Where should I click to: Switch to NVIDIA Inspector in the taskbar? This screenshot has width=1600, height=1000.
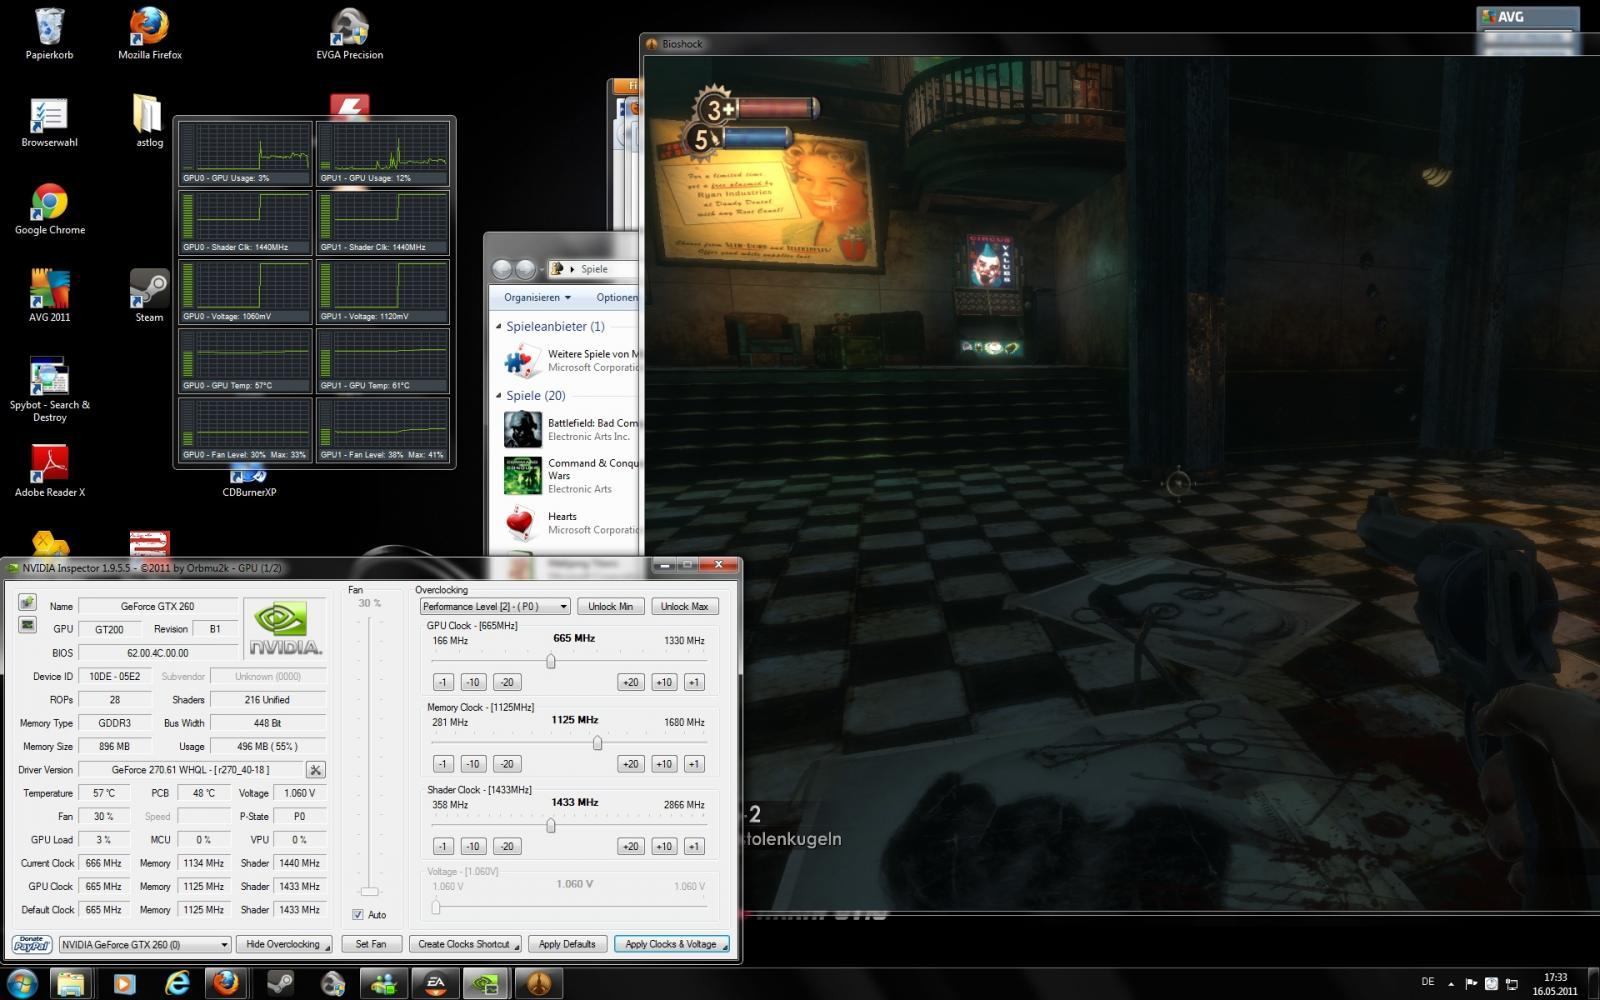(487, 983)
